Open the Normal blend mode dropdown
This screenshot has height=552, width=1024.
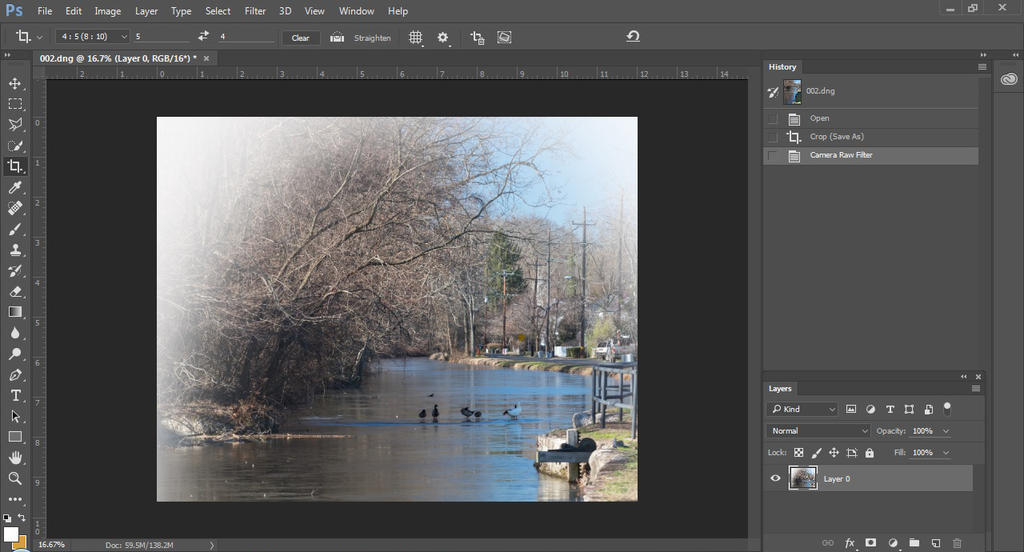818,431
